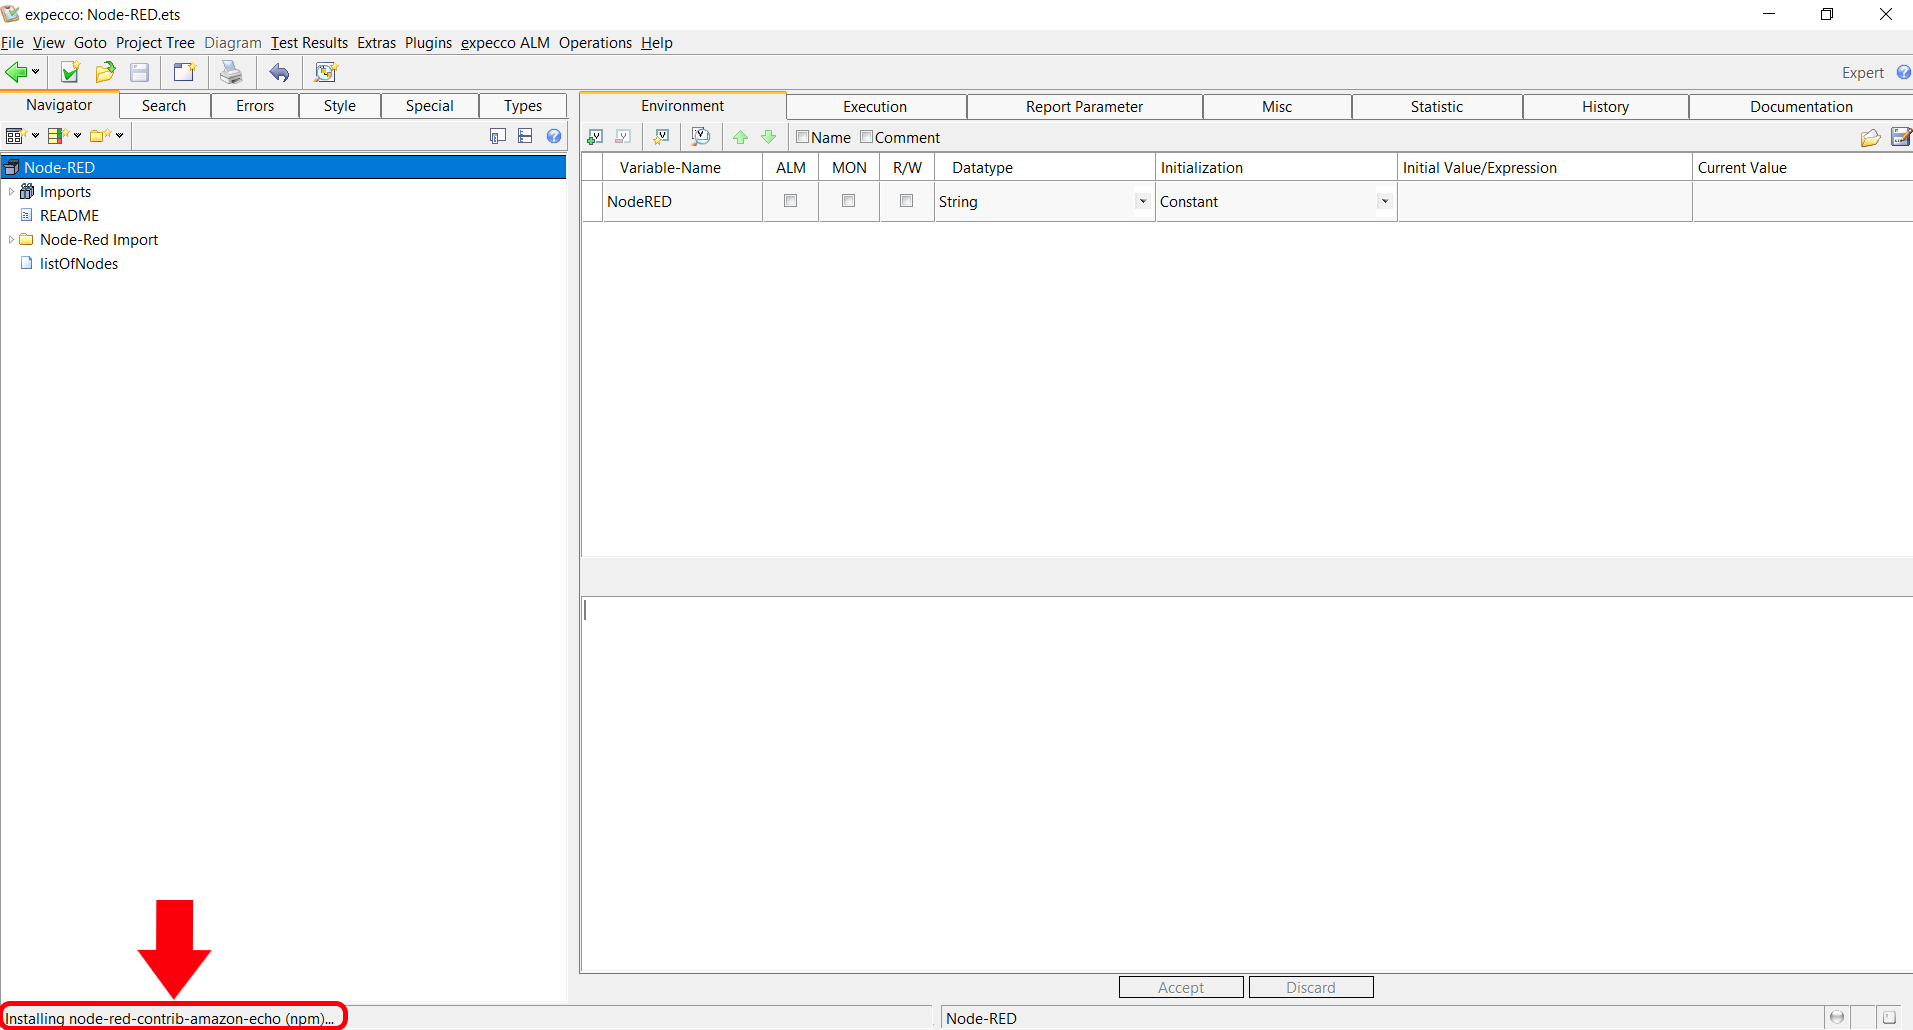Click the search variable magnifier icon
Screen dimensions: 1913x1030
pos(700,137)
